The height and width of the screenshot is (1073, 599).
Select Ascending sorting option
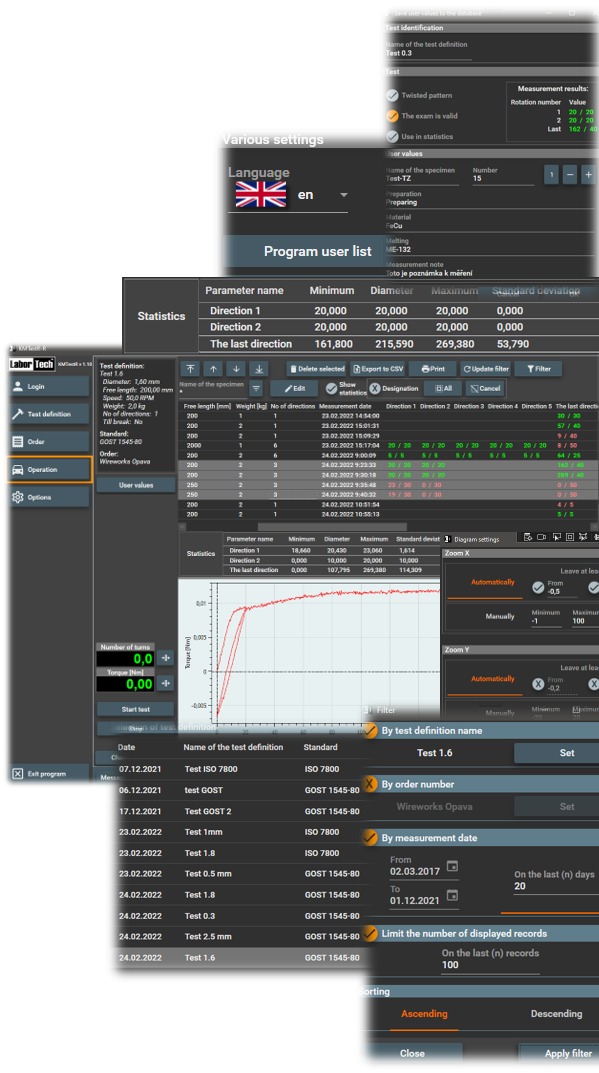(424, 1014)
